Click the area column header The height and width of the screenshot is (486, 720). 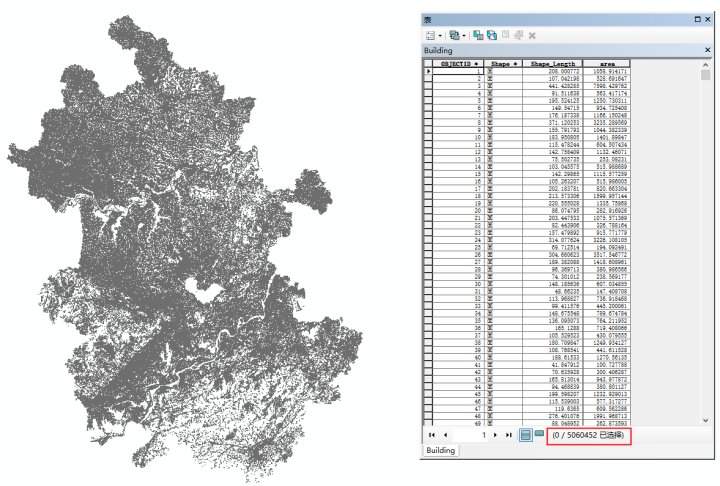pos(607,63)
